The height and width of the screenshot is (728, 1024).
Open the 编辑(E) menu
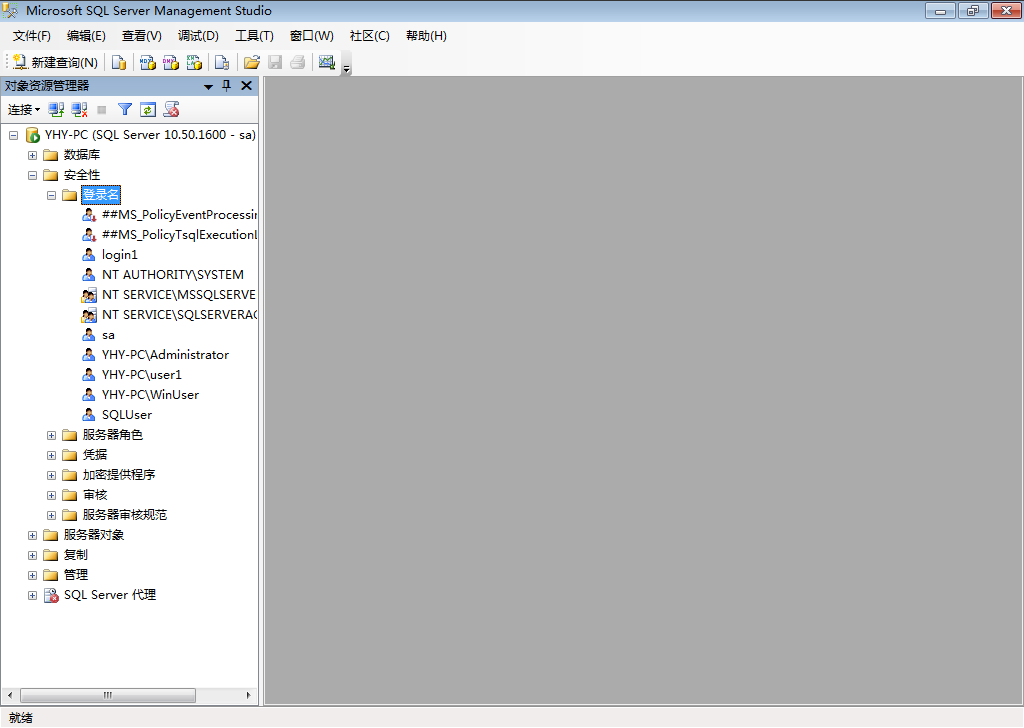click(86, 36)
